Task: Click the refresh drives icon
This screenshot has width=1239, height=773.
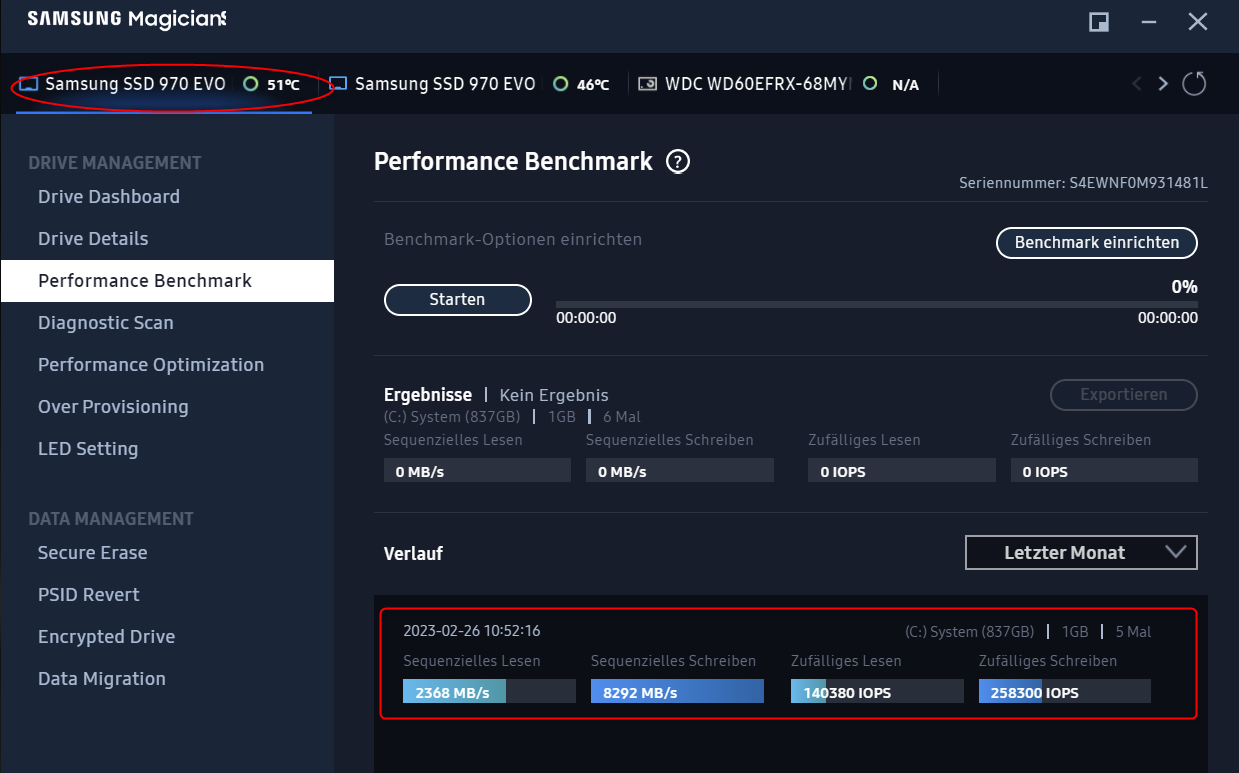Action: click(x=1194, y=83)
